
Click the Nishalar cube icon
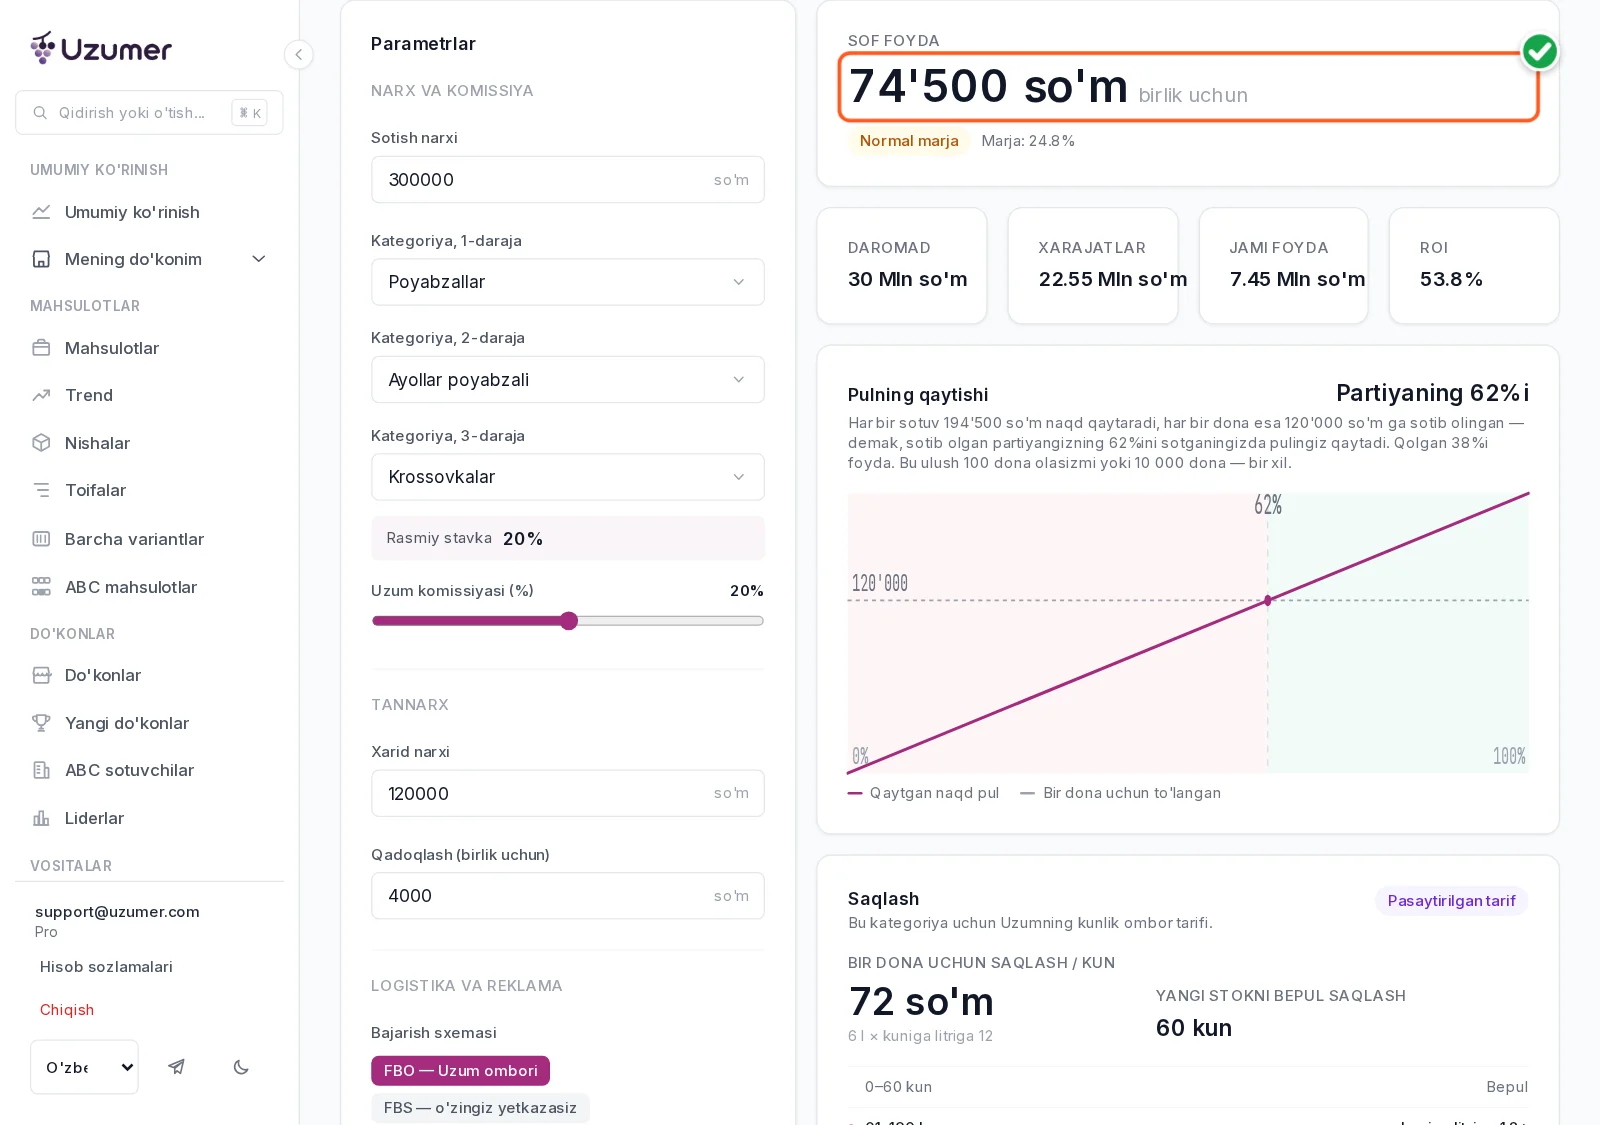[41, 443]
